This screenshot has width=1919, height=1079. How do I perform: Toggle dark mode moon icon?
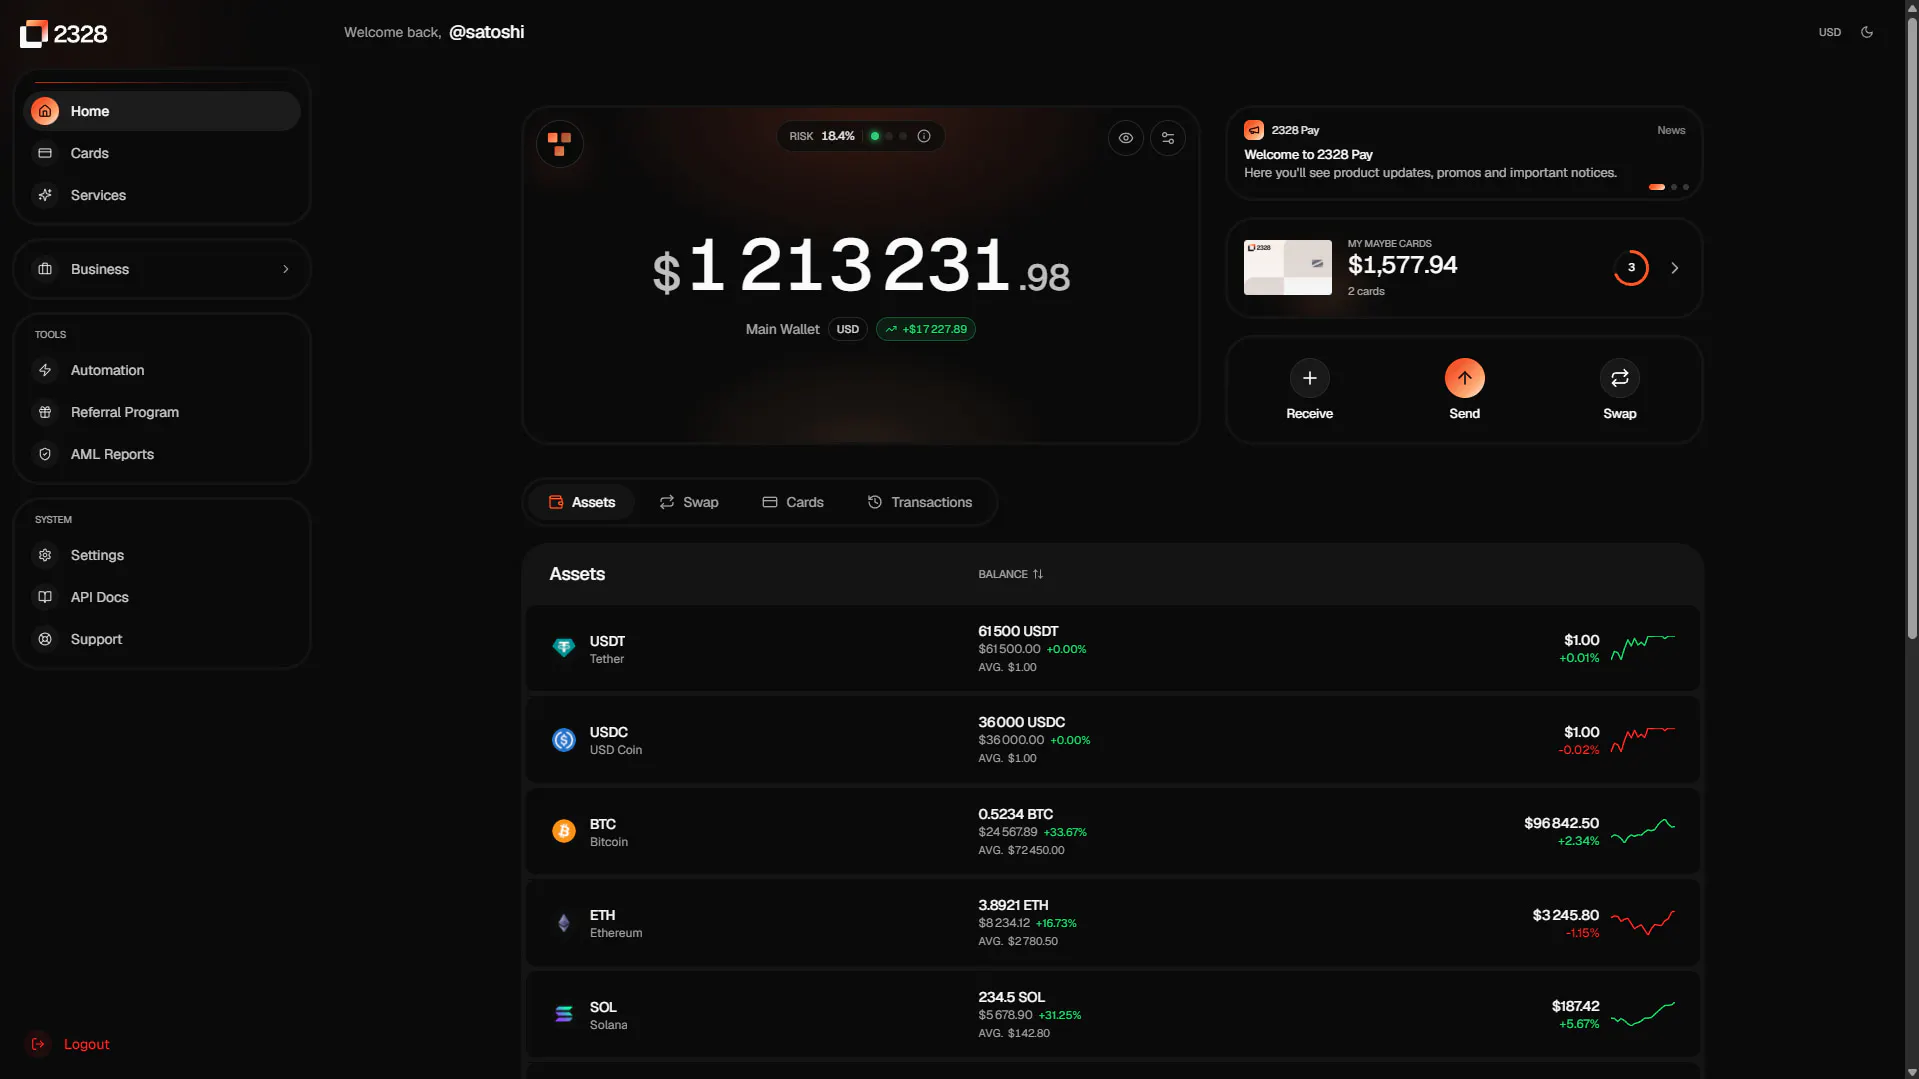(1866, 32)
